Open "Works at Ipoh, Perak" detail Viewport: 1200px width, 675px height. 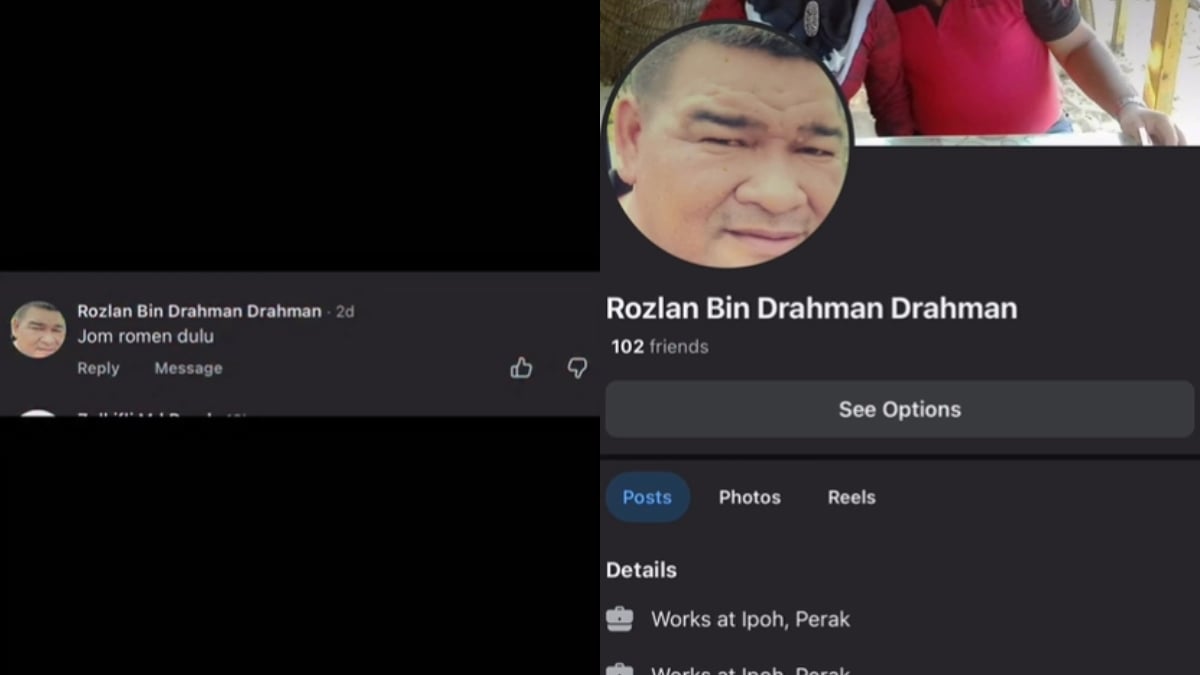(x=750, y=619)
